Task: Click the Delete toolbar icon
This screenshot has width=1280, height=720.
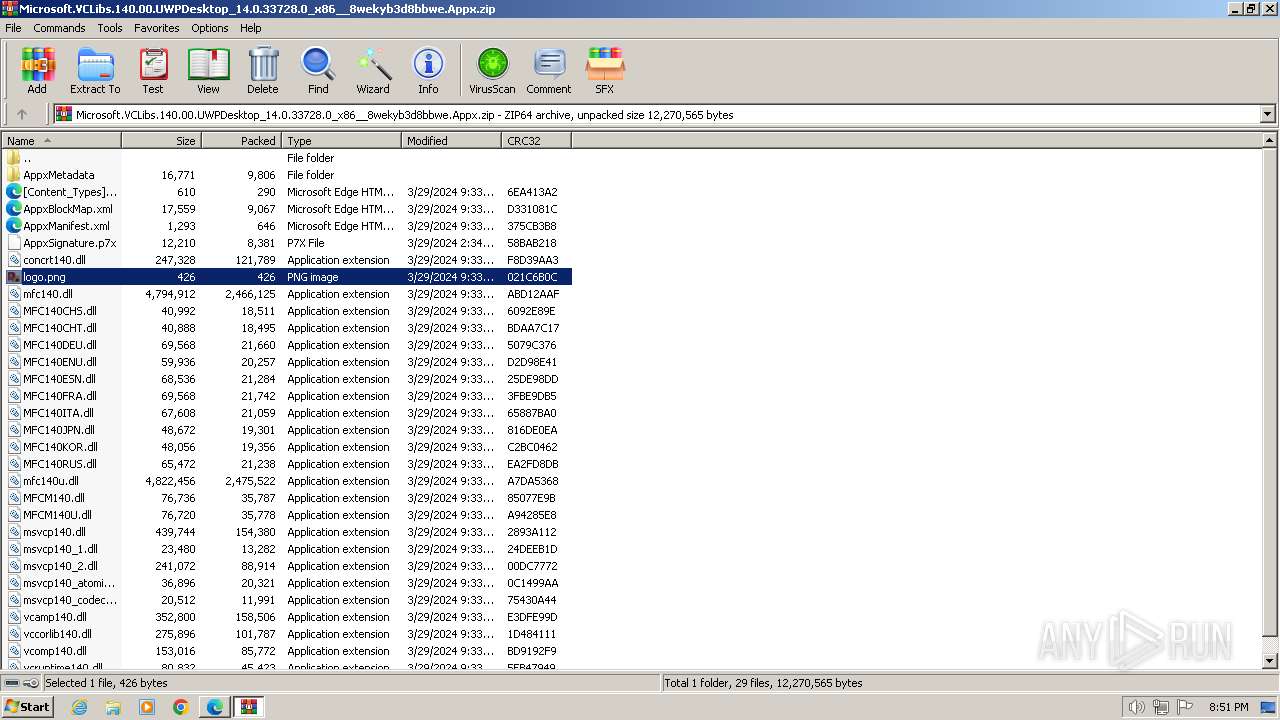Action: click(263, 70)
